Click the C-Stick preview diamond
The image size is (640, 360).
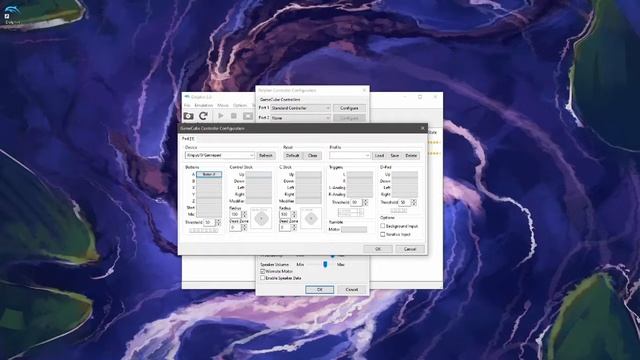(x=311, y=218)
